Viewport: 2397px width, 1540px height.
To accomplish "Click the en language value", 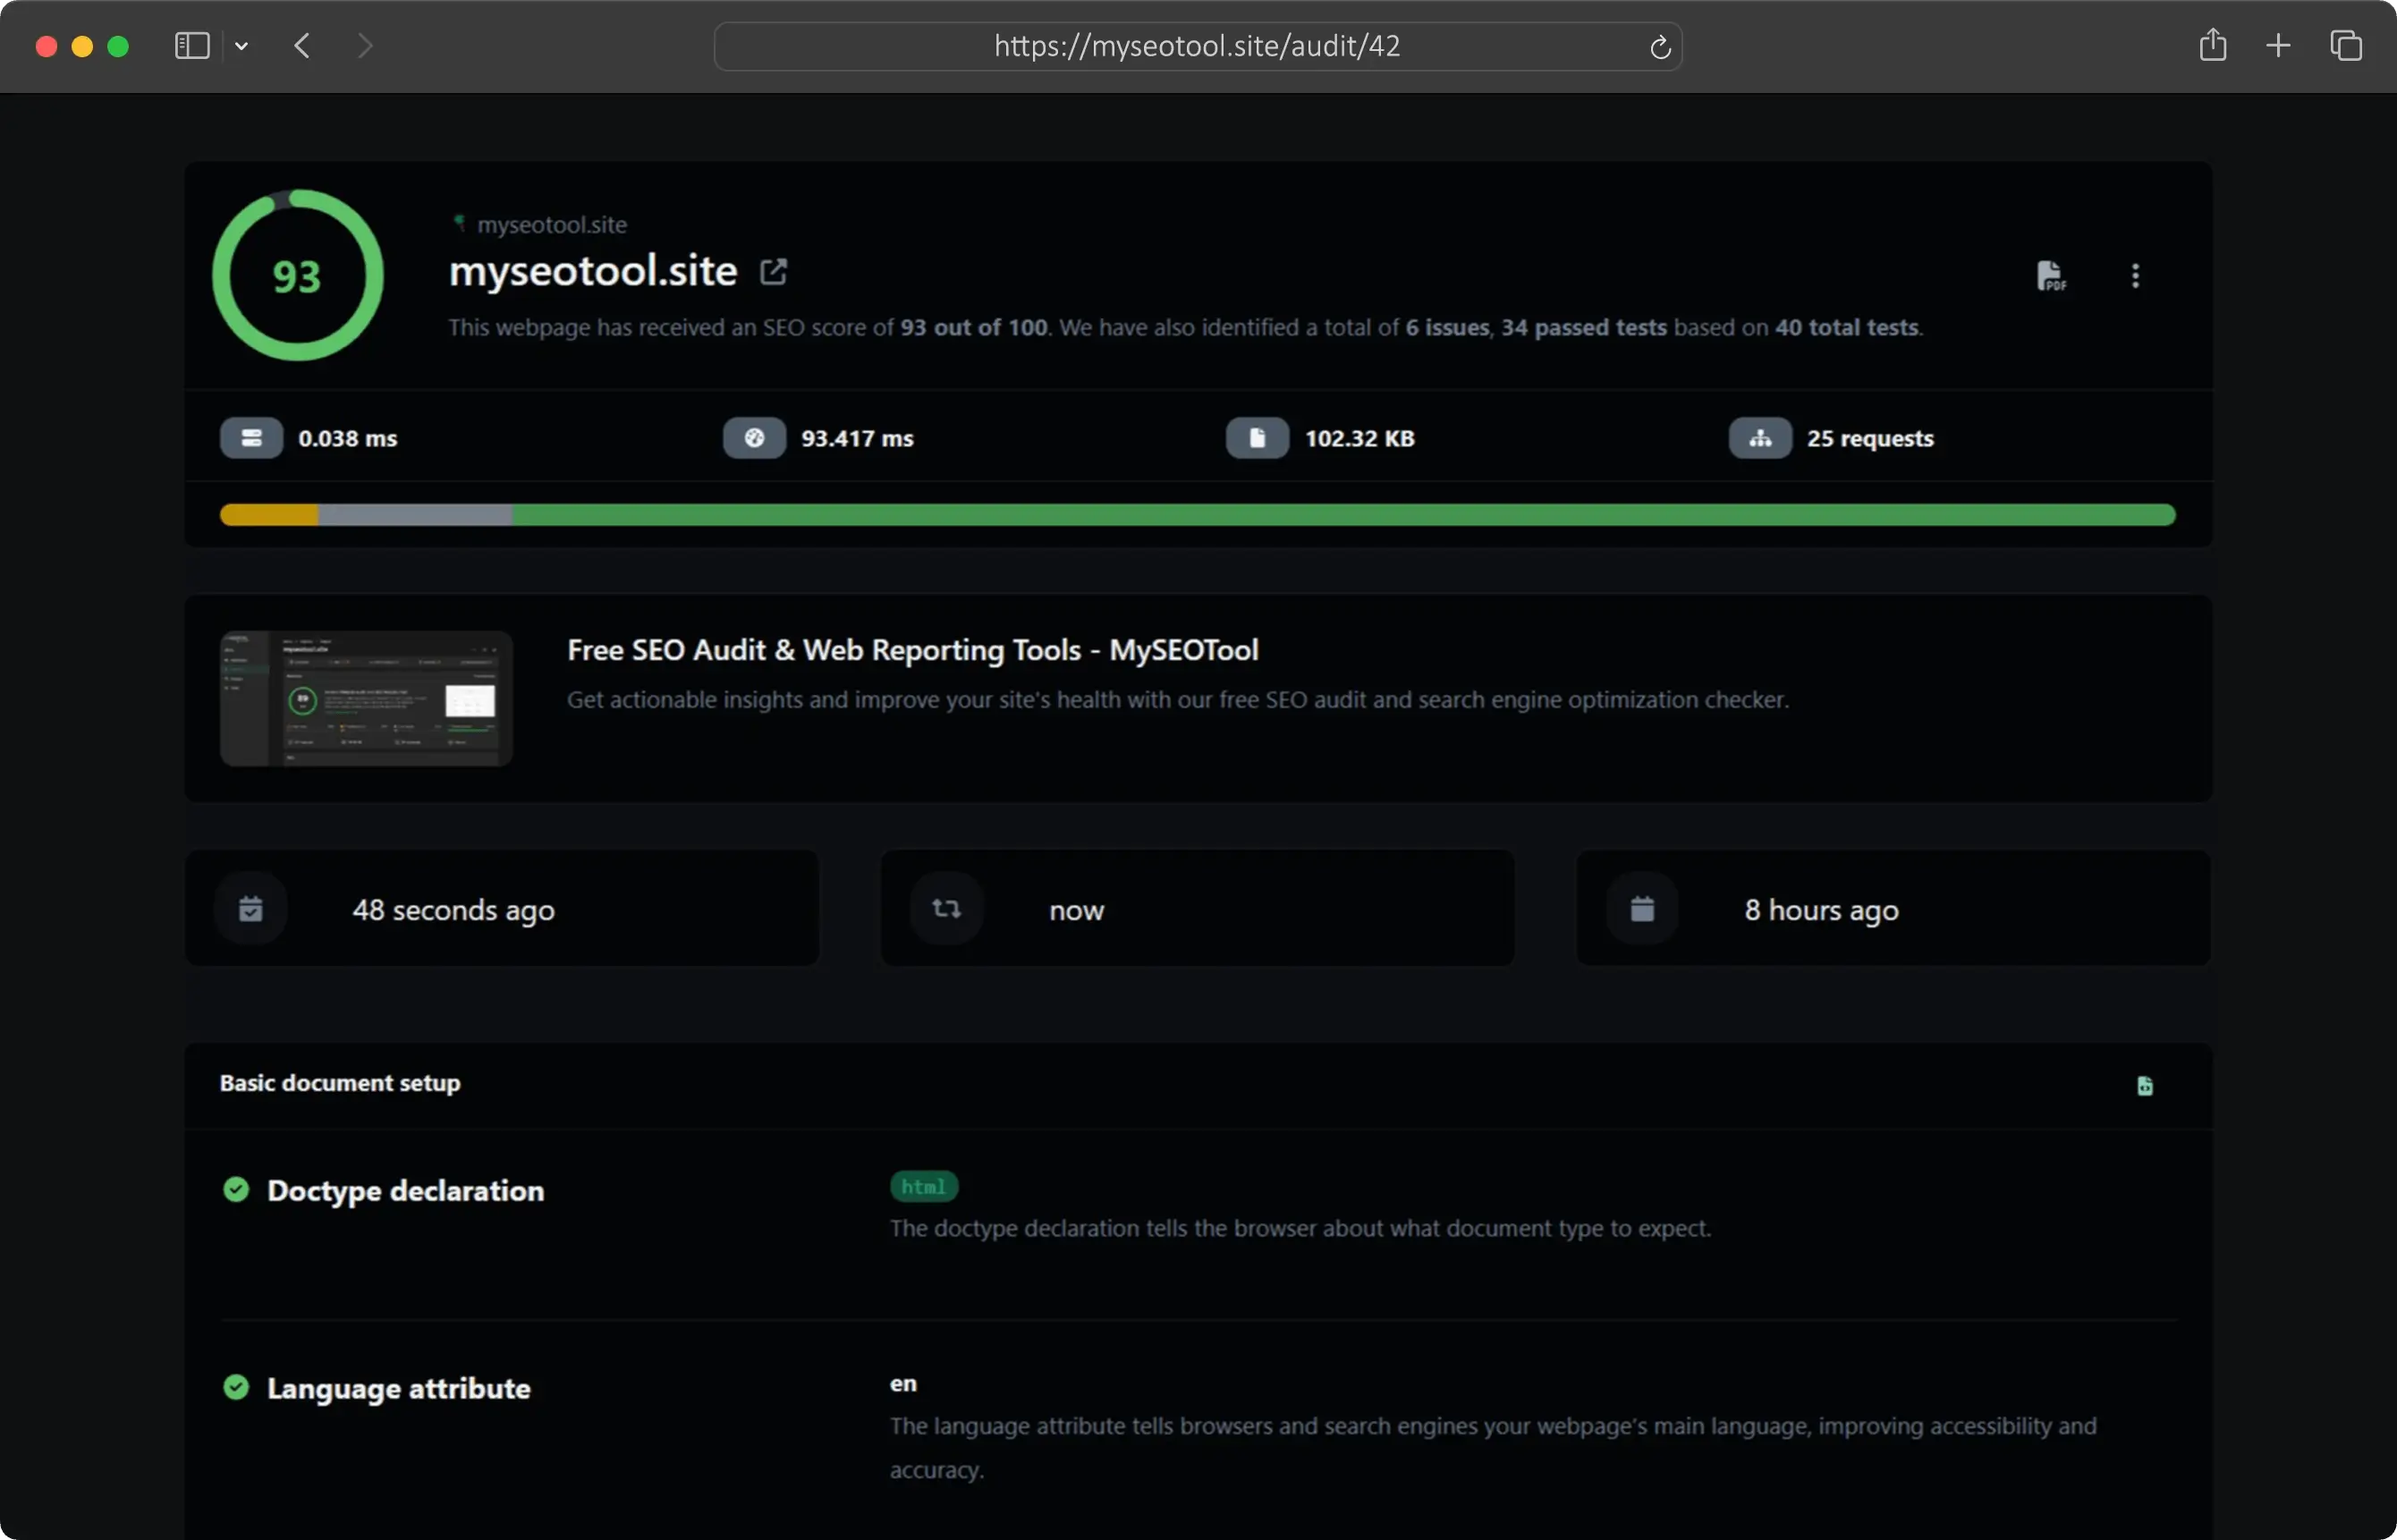I will (903, 1383).
